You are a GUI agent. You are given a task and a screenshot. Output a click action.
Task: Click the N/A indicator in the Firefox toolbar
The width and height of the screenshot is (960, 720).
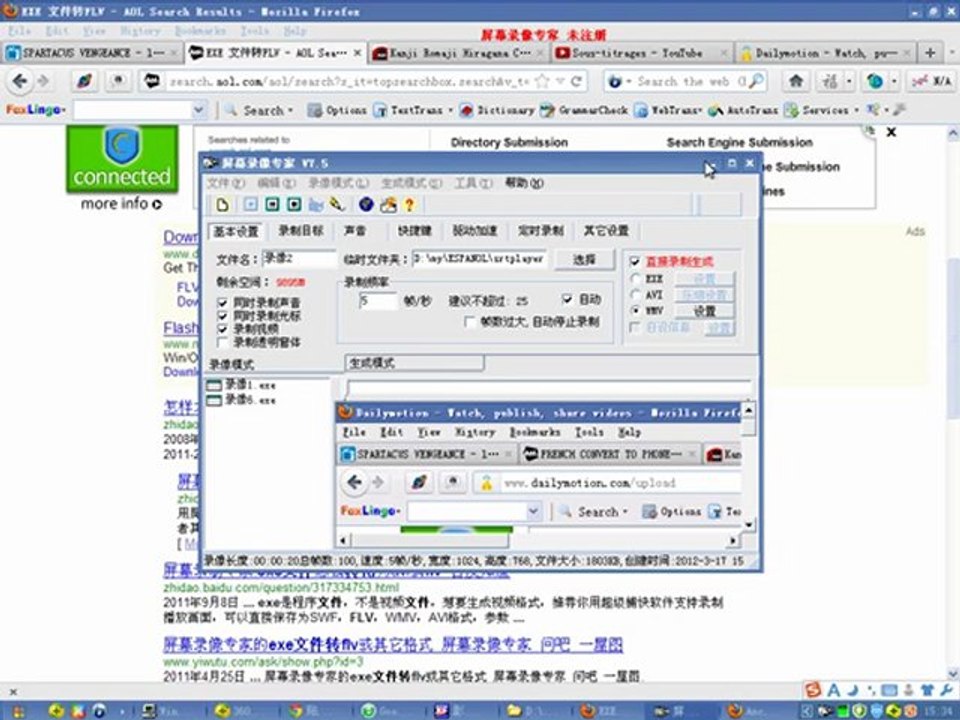coord(931,81)
